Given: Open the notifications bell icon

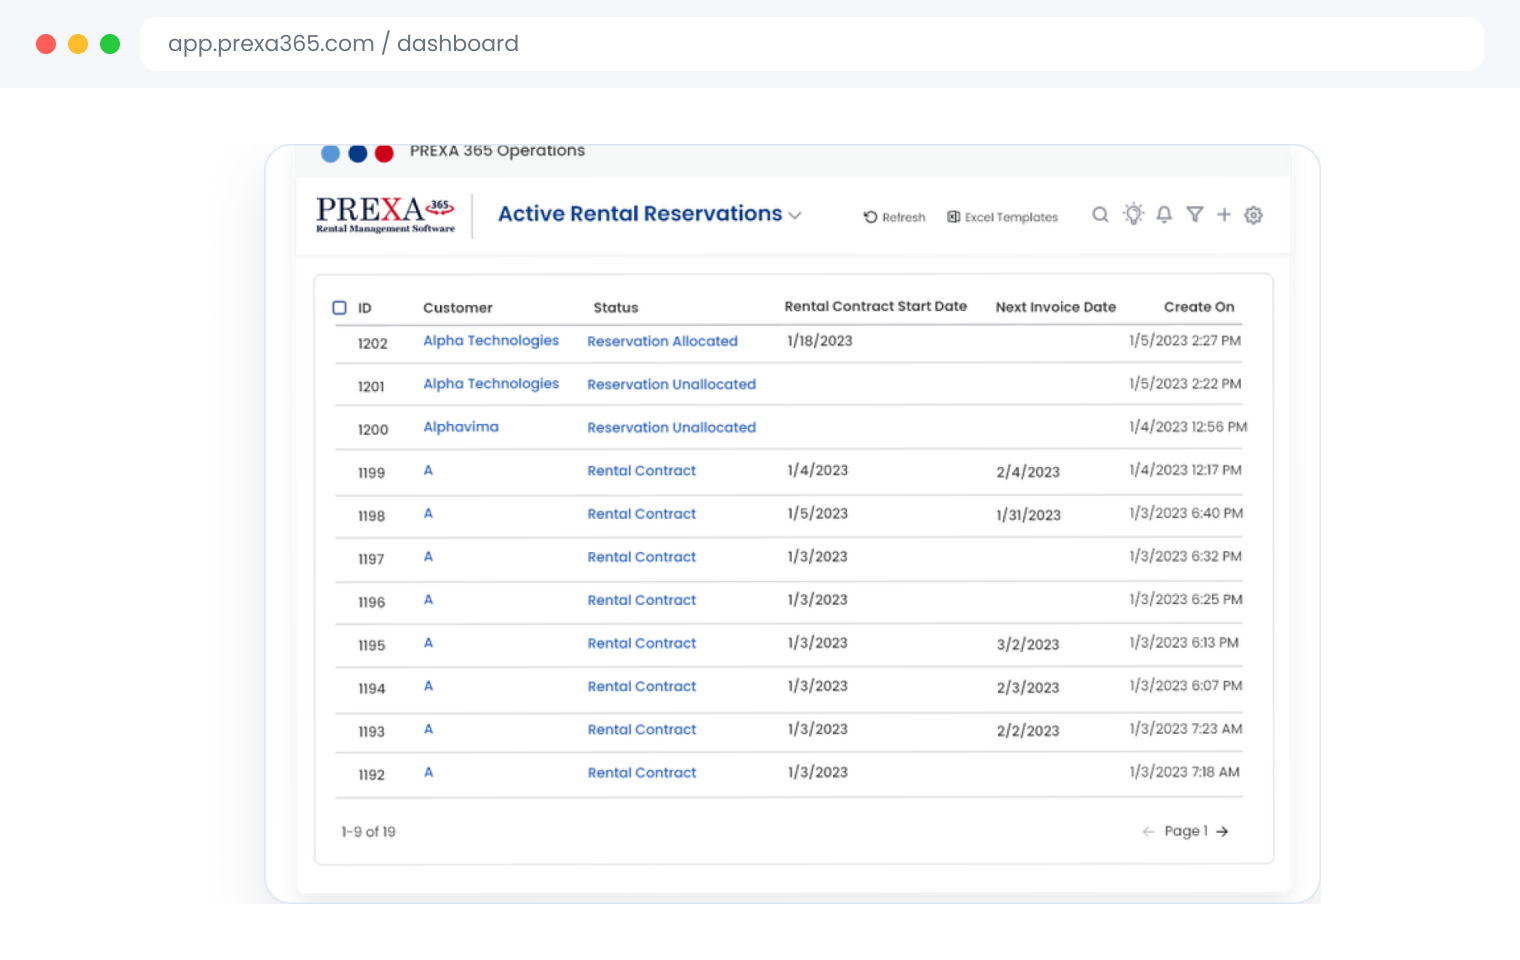Looking at the screenshot, I should tap(1164, 215).
